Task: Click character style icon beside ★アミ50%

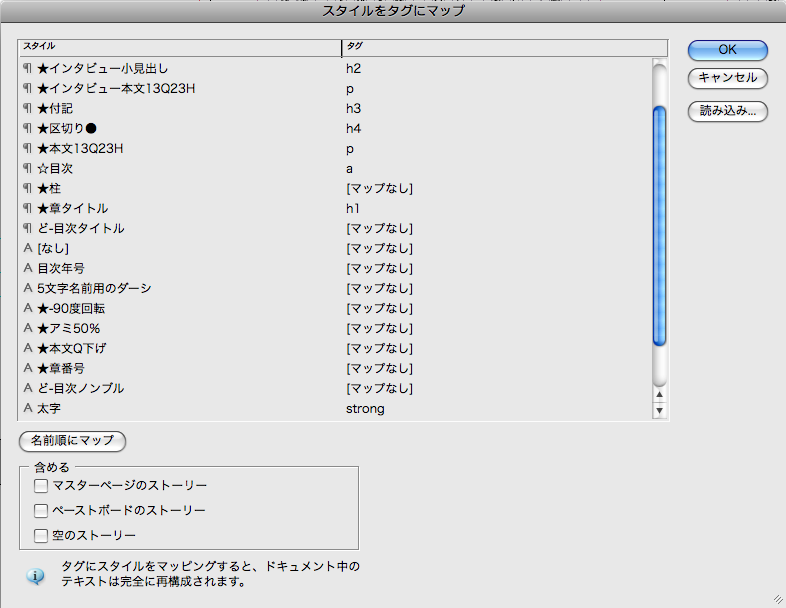Action: click(28, 328)
